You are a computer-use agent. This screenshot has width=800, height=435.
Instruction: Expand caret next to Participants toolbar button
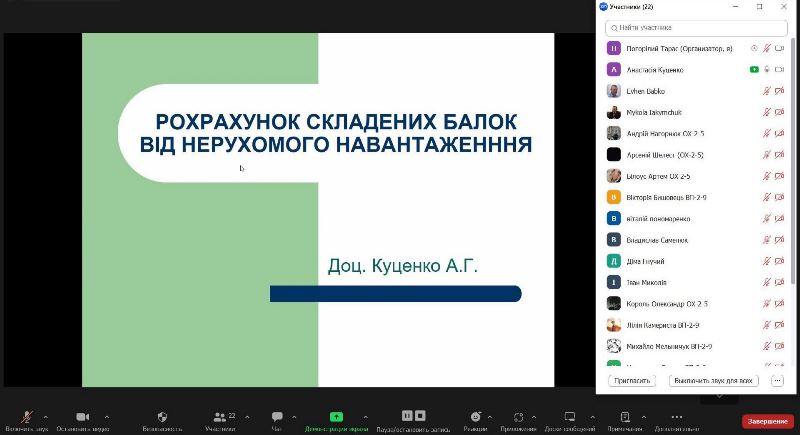coord(247,417)
